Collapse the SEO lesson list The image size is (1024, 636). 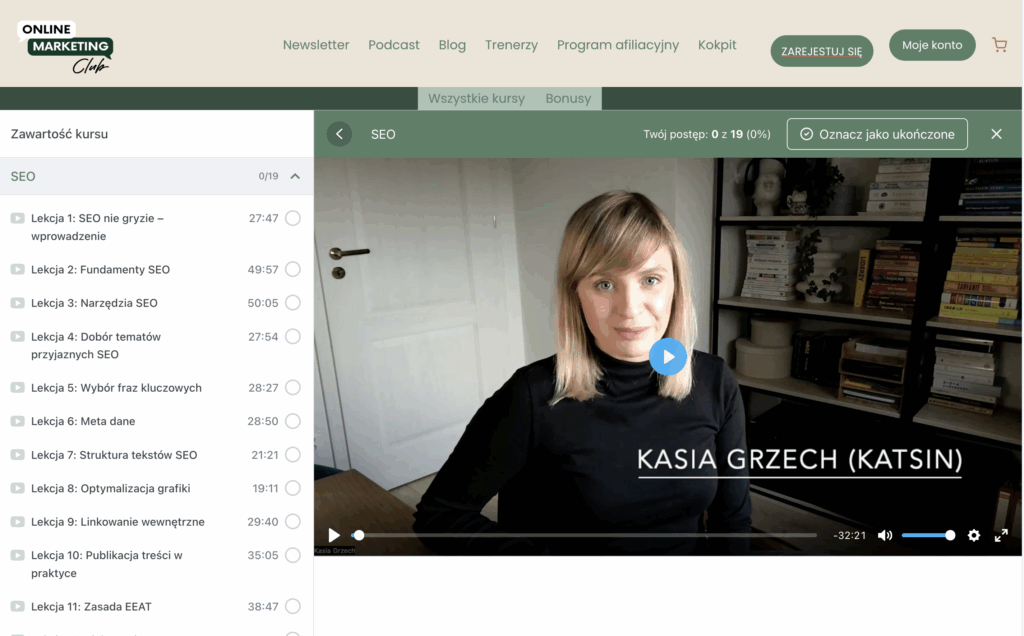[x=296, y=176]
